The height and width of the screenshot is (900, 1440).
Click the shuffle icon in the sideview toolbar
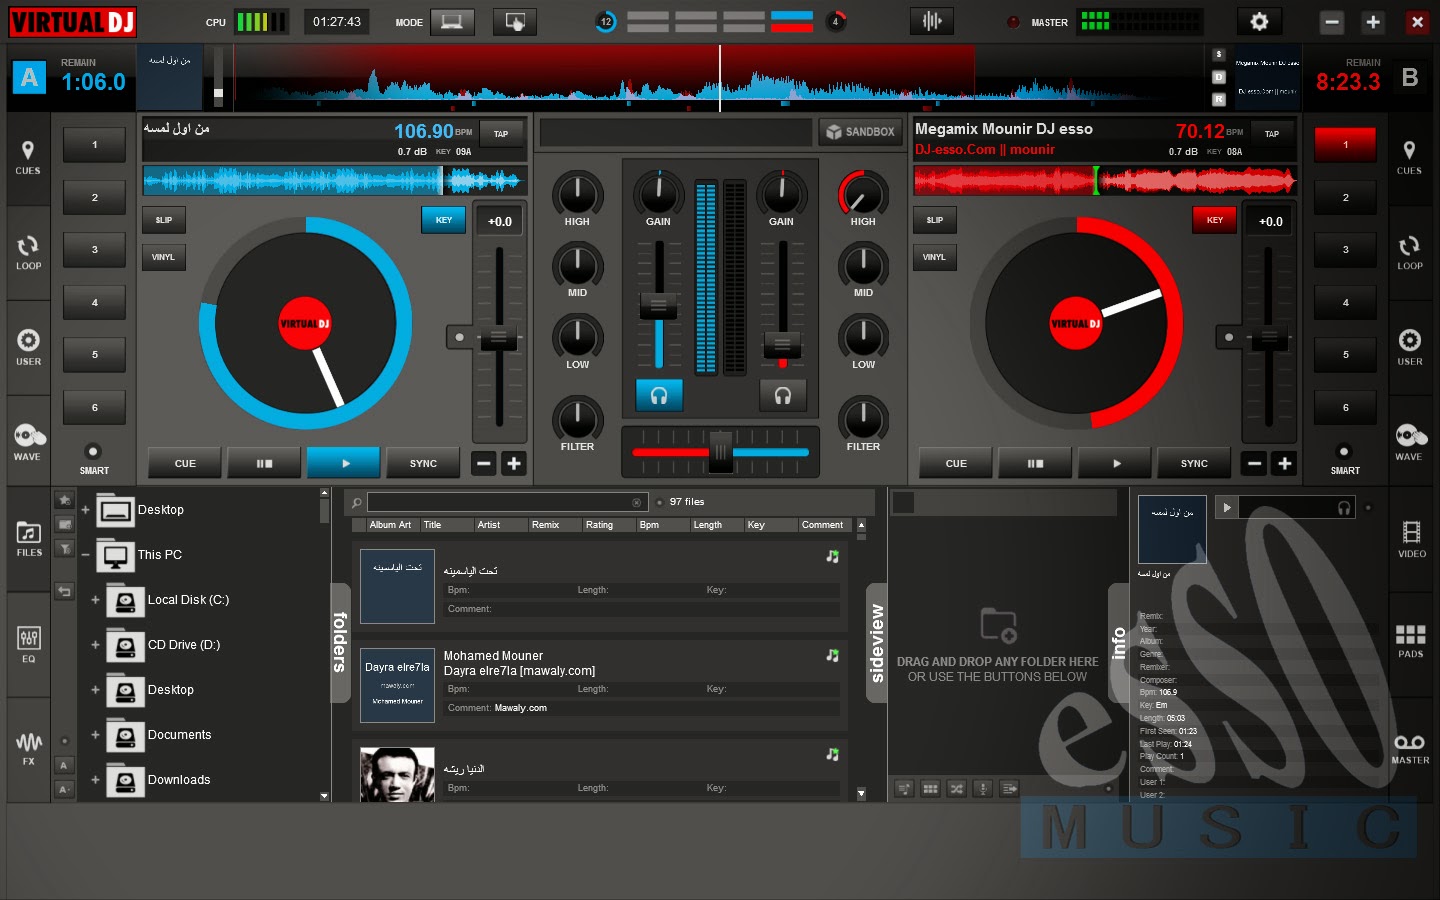pos(956,788)
